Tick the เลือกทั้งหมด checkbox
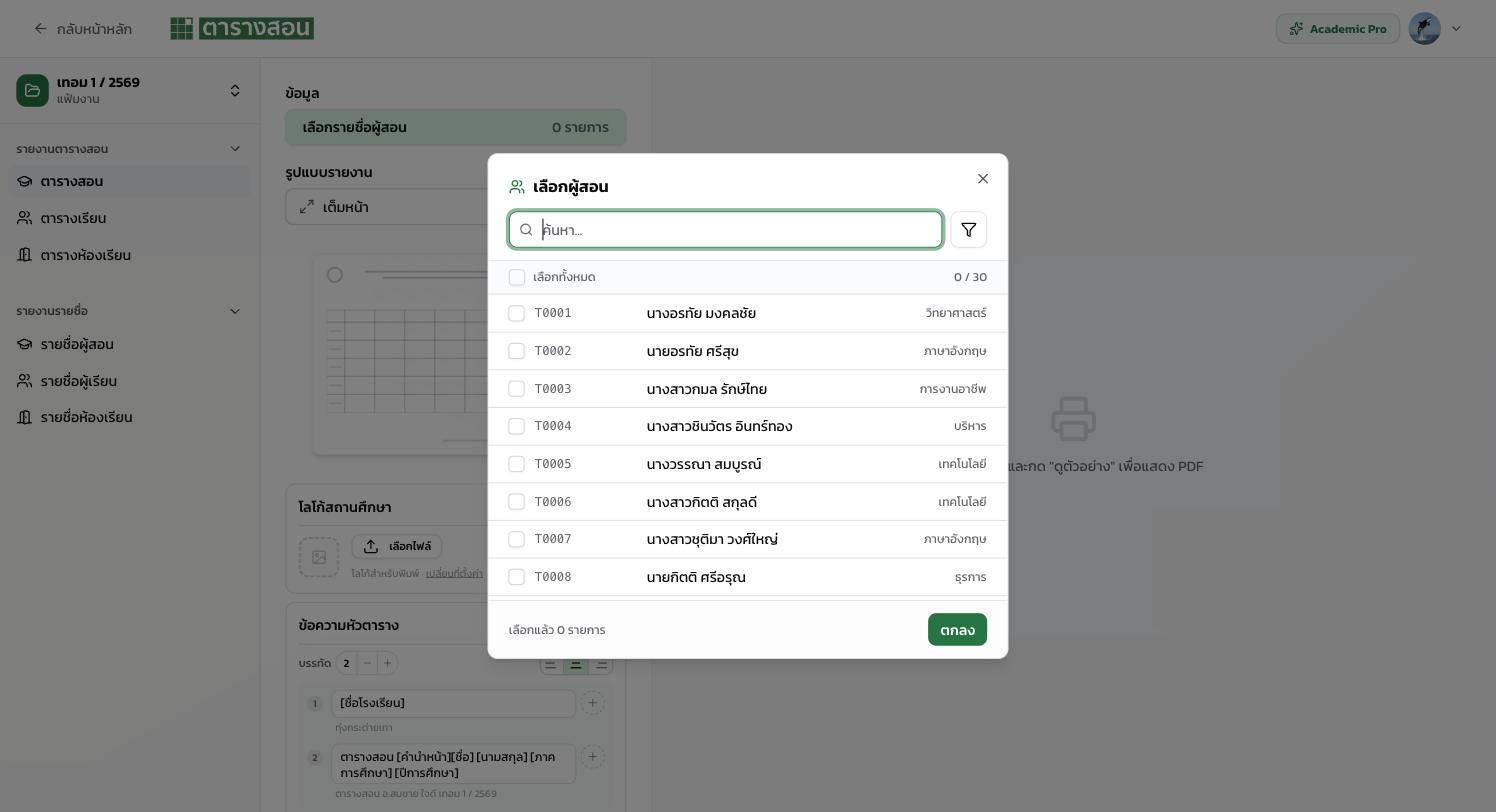 click(517, 277)
